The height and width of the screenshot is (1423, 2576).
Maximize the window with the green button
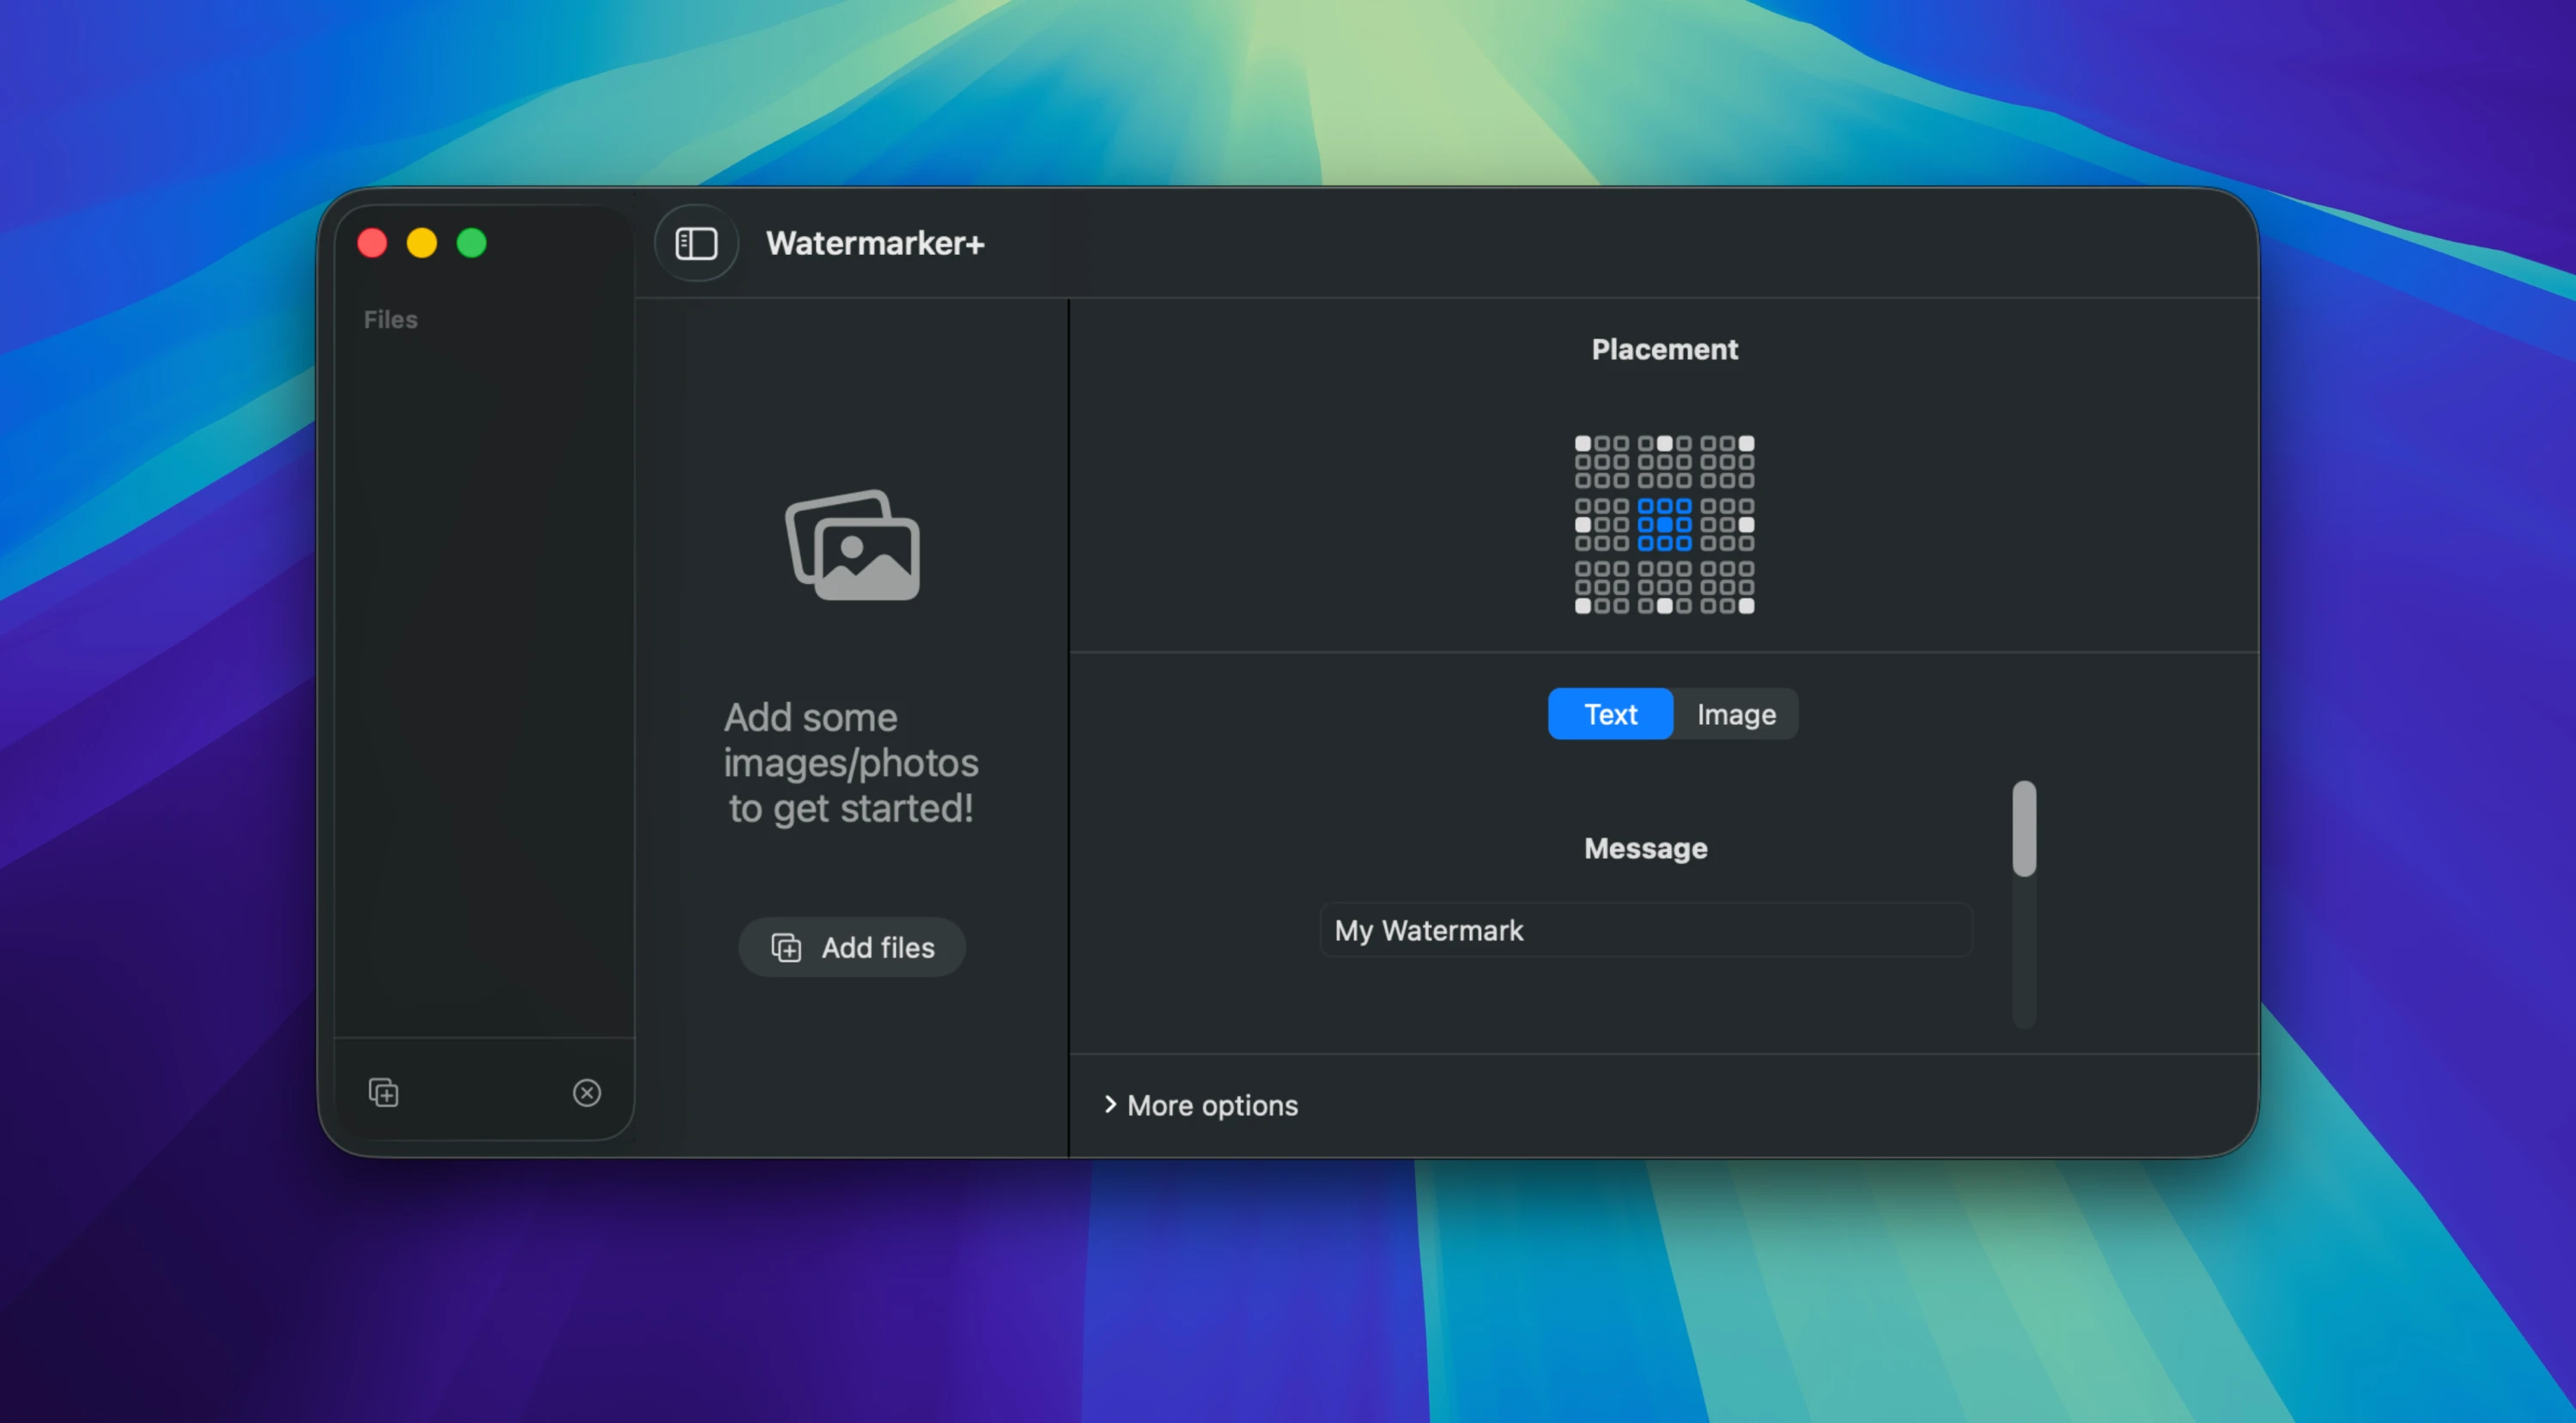pyautogui.click(x=472, y=243)
